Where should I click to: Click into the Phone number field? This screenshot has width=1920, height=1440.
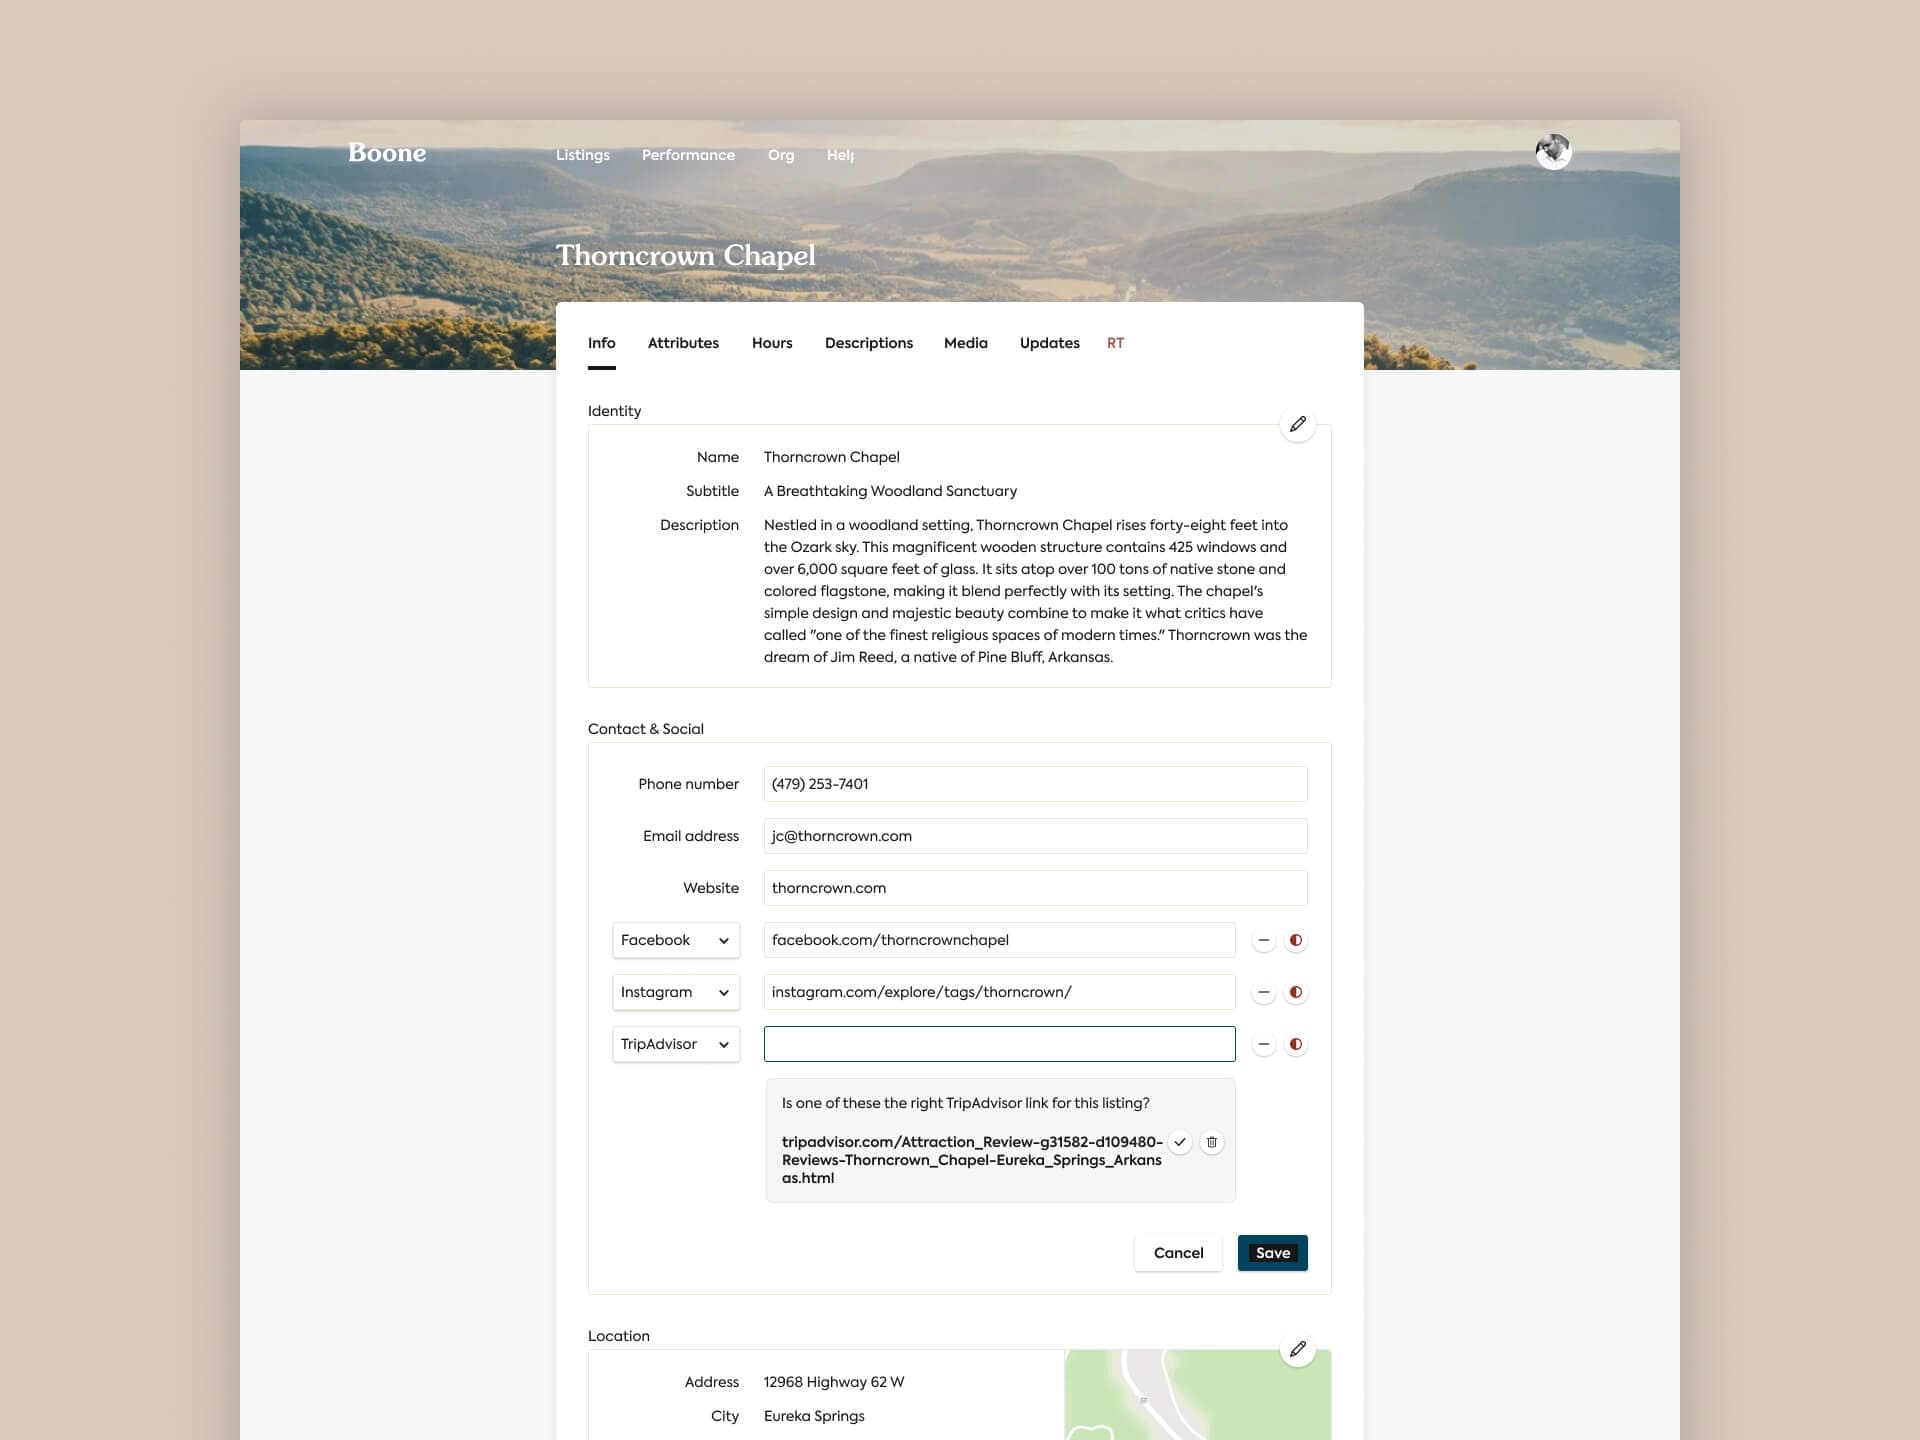[x=1035, y=784]
